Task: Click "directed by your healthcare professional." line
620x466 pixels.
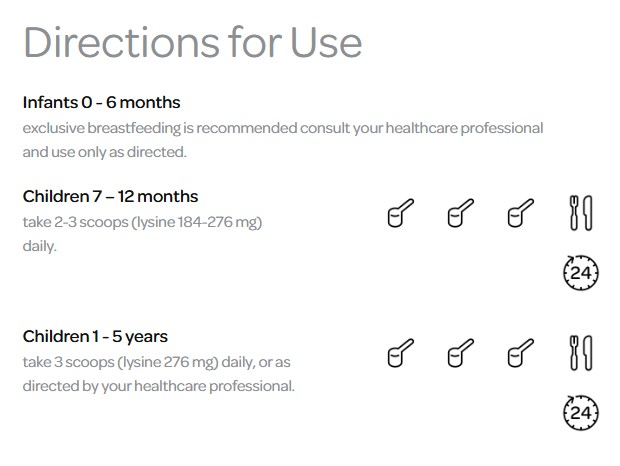Action: click(x=158, y=386)
